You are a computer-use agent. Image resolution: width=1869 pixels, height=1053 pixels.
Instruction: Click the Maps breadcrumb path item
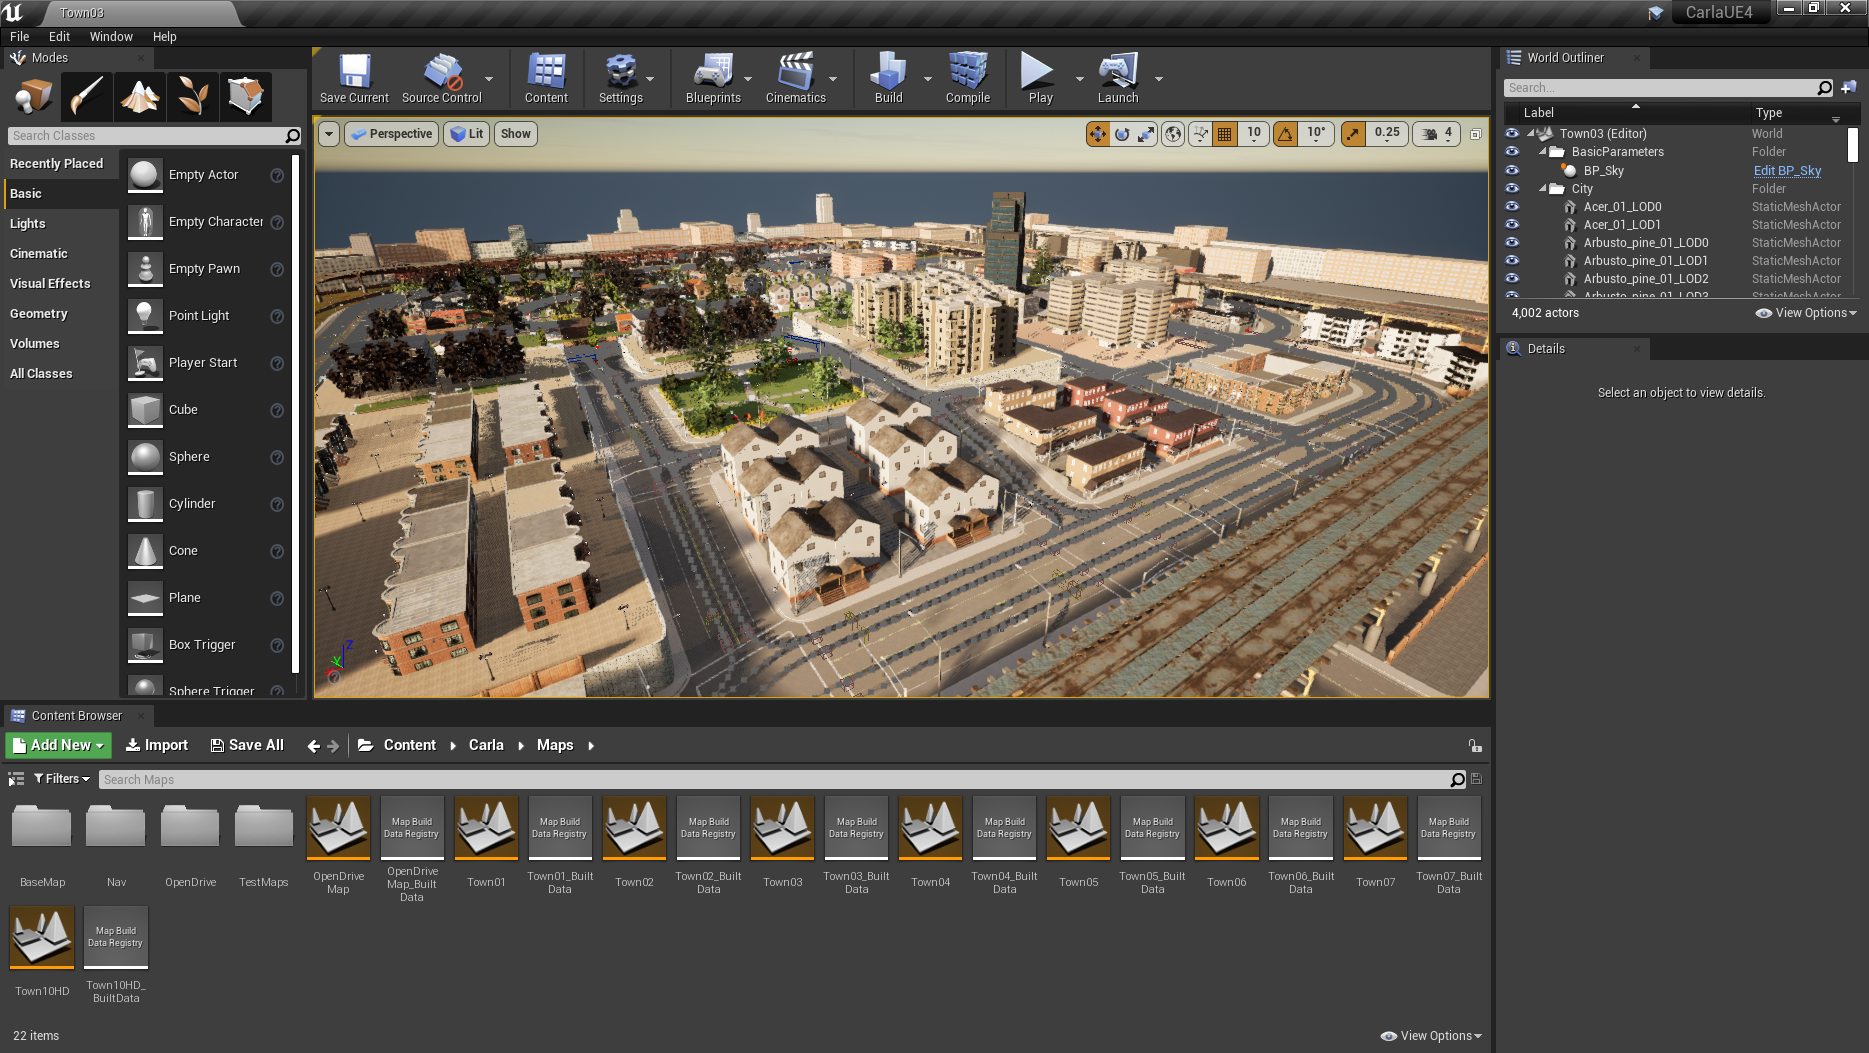[x=555, y=746]
